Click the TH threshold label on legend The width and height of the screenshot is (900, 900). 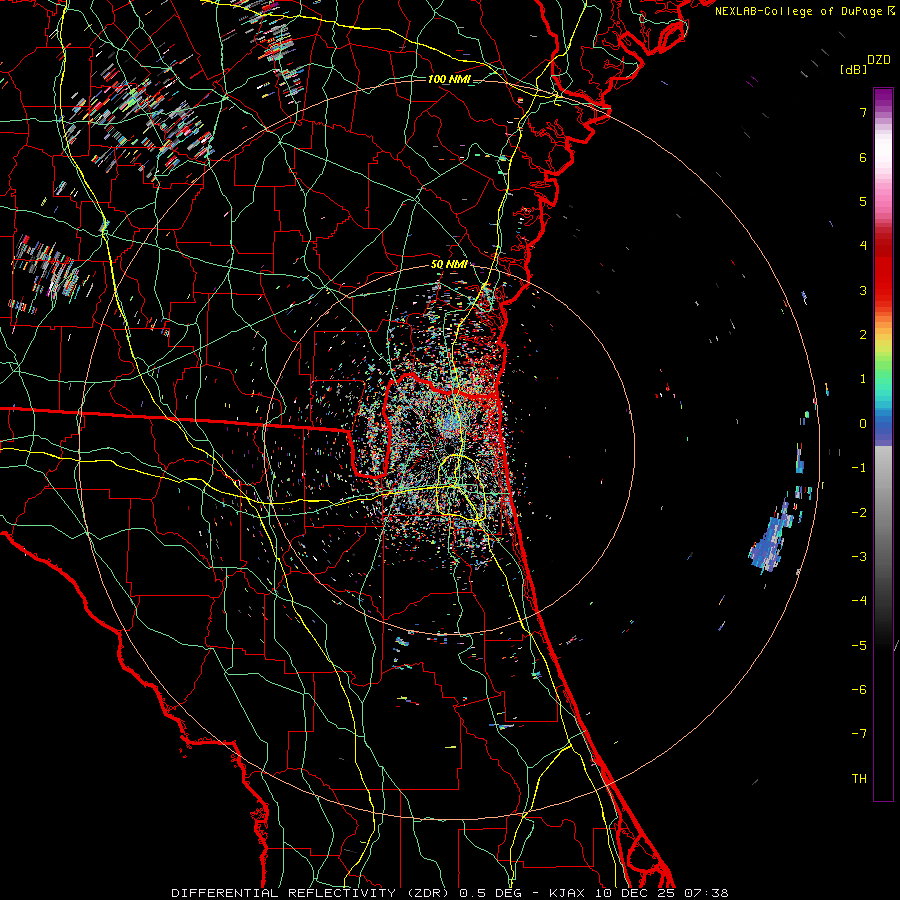[x=859, y=779]
